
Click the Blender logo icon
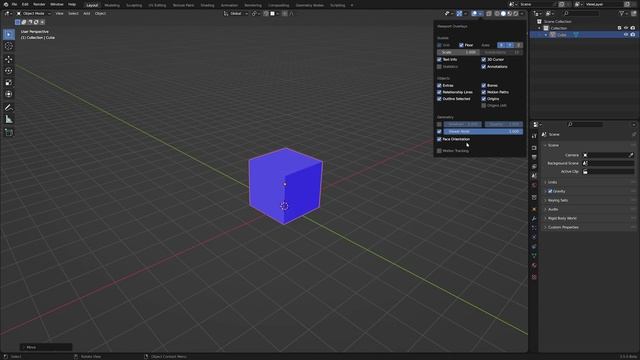(6, 4)
